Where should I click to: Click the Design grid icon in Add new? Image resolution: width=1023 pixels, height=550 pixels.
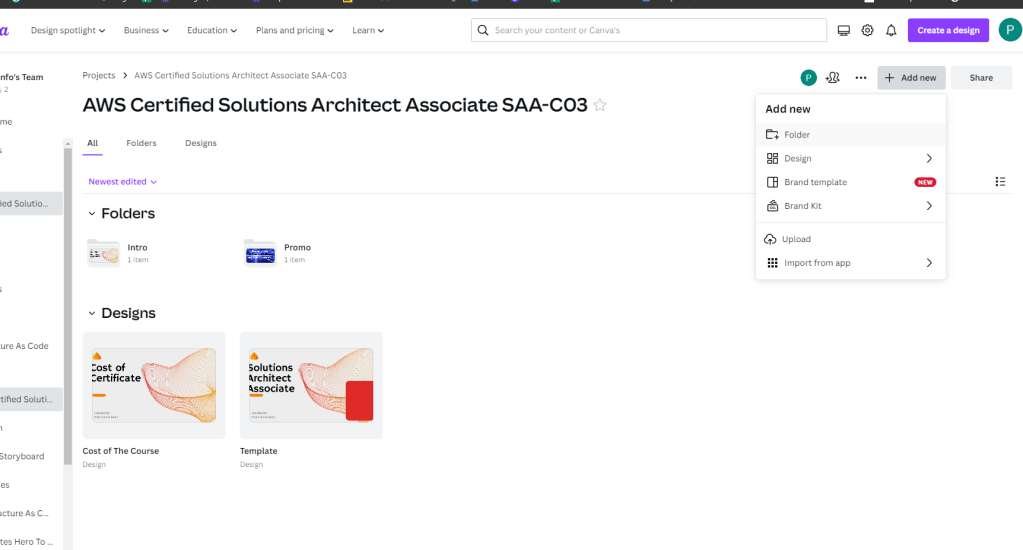point(772,159)
